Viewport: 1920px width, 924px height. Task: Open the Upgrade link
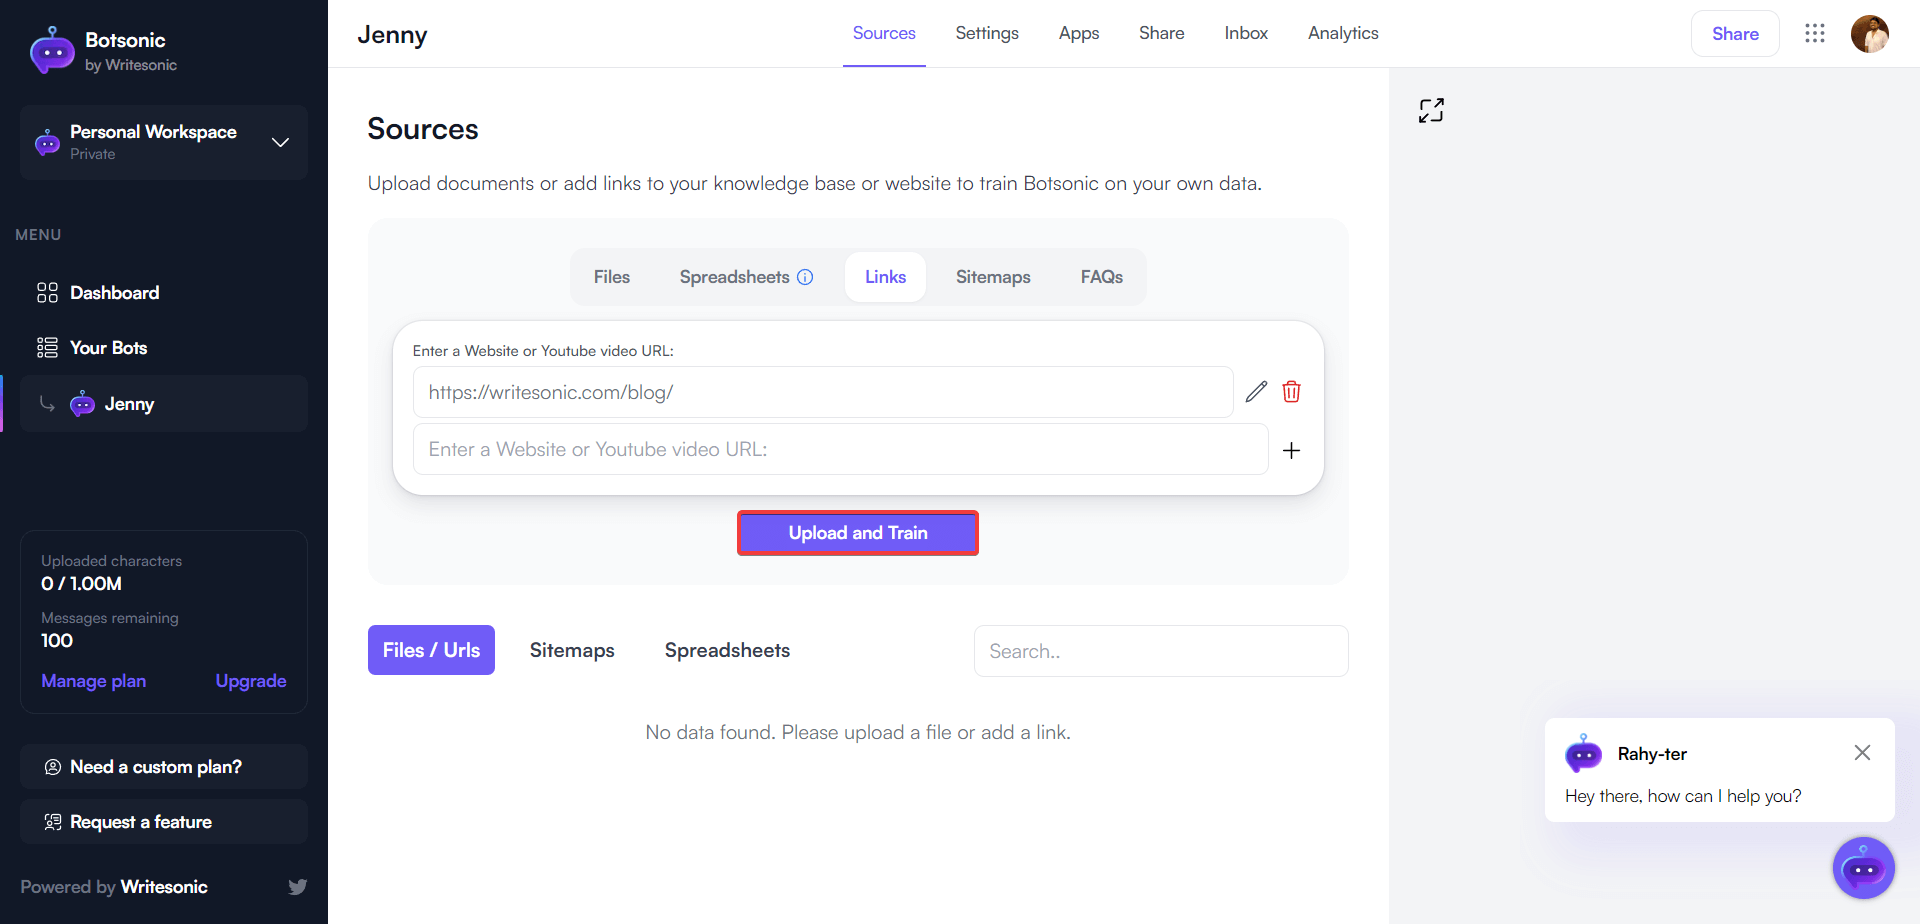tap(251, 681)
